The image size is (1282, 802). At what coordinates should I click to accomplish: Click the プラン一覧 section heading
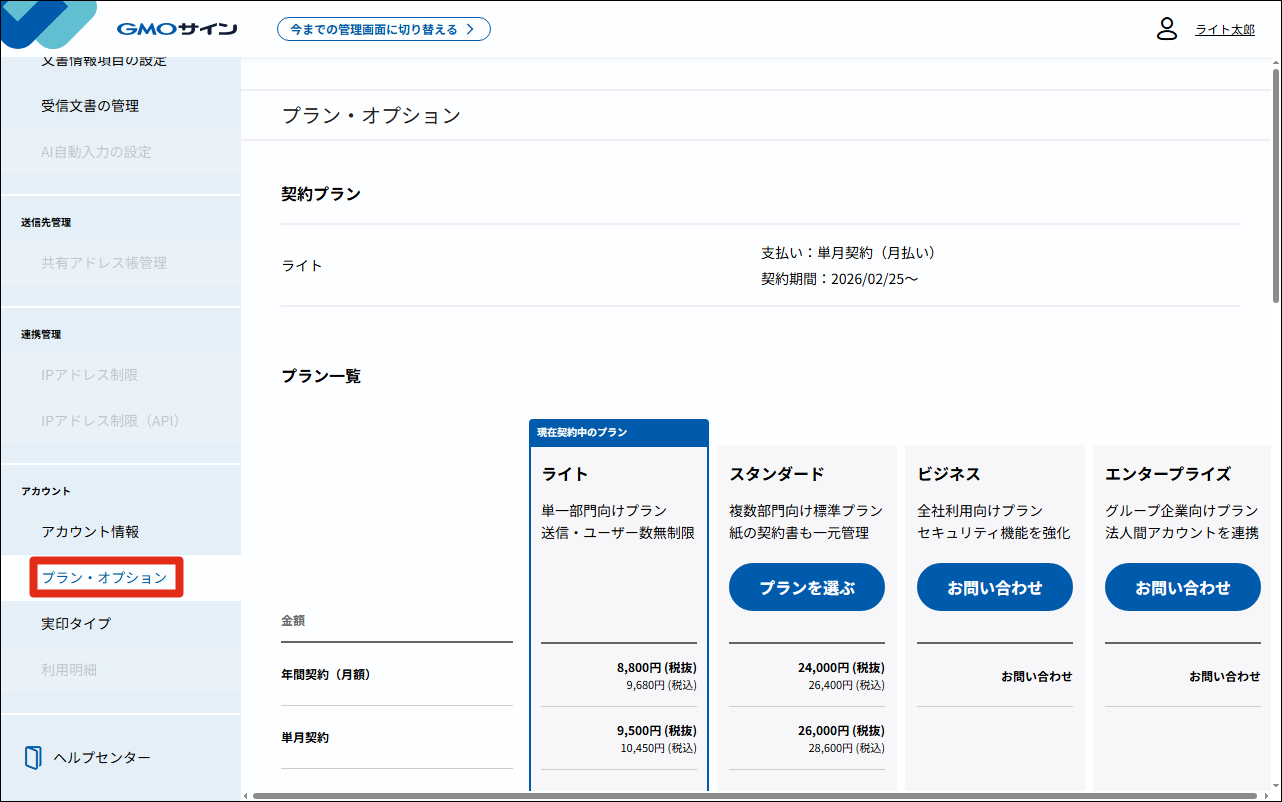pos(321,376)
